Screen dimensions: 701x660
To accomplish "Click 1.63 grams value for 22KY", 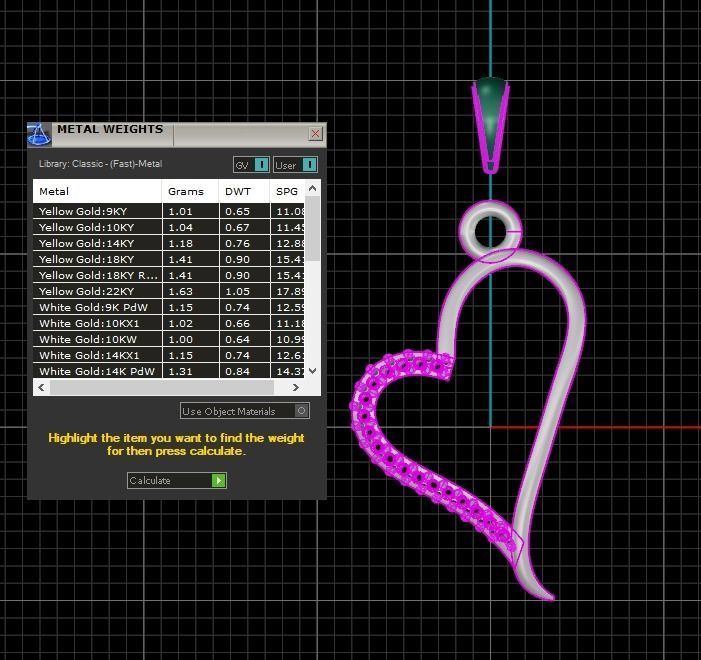I will click(x=180, y=292).
